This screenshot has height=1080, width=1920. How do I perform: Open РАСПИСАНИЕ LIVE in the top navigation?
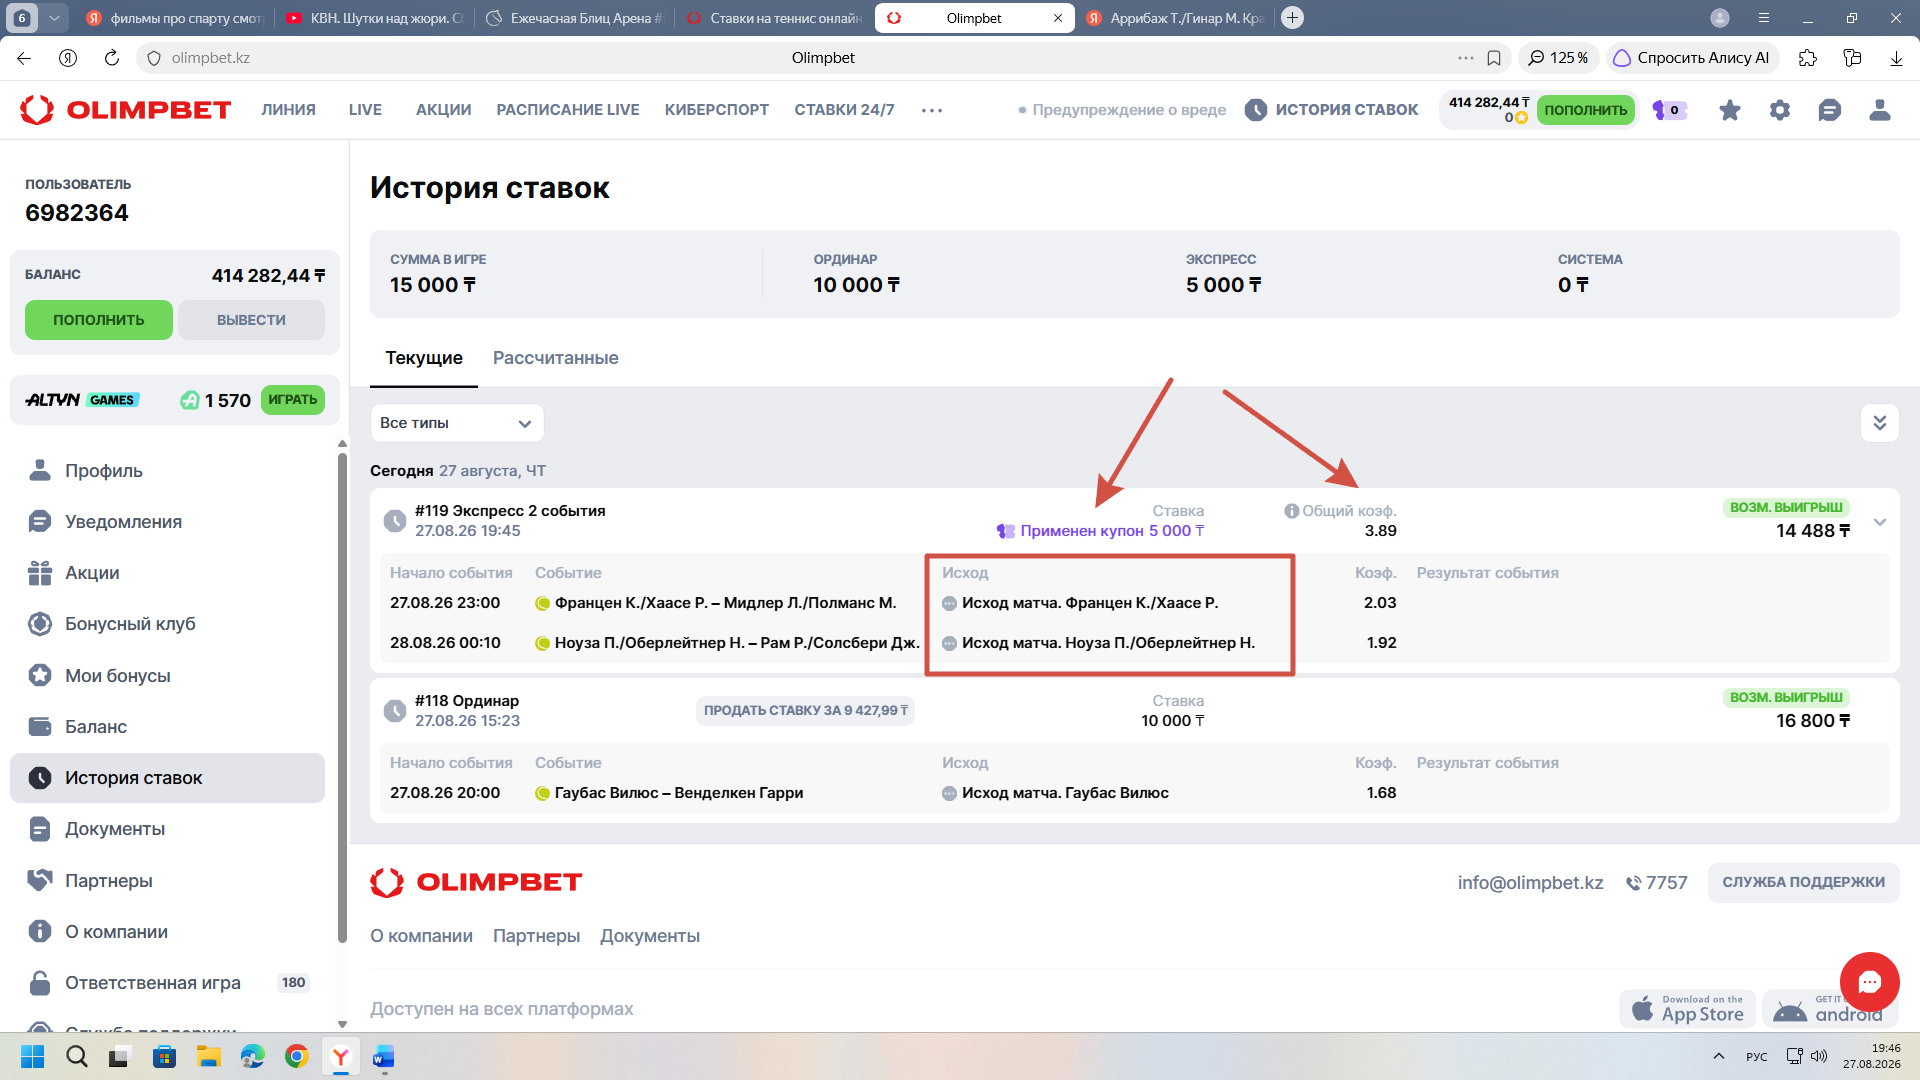click(568, 110)
